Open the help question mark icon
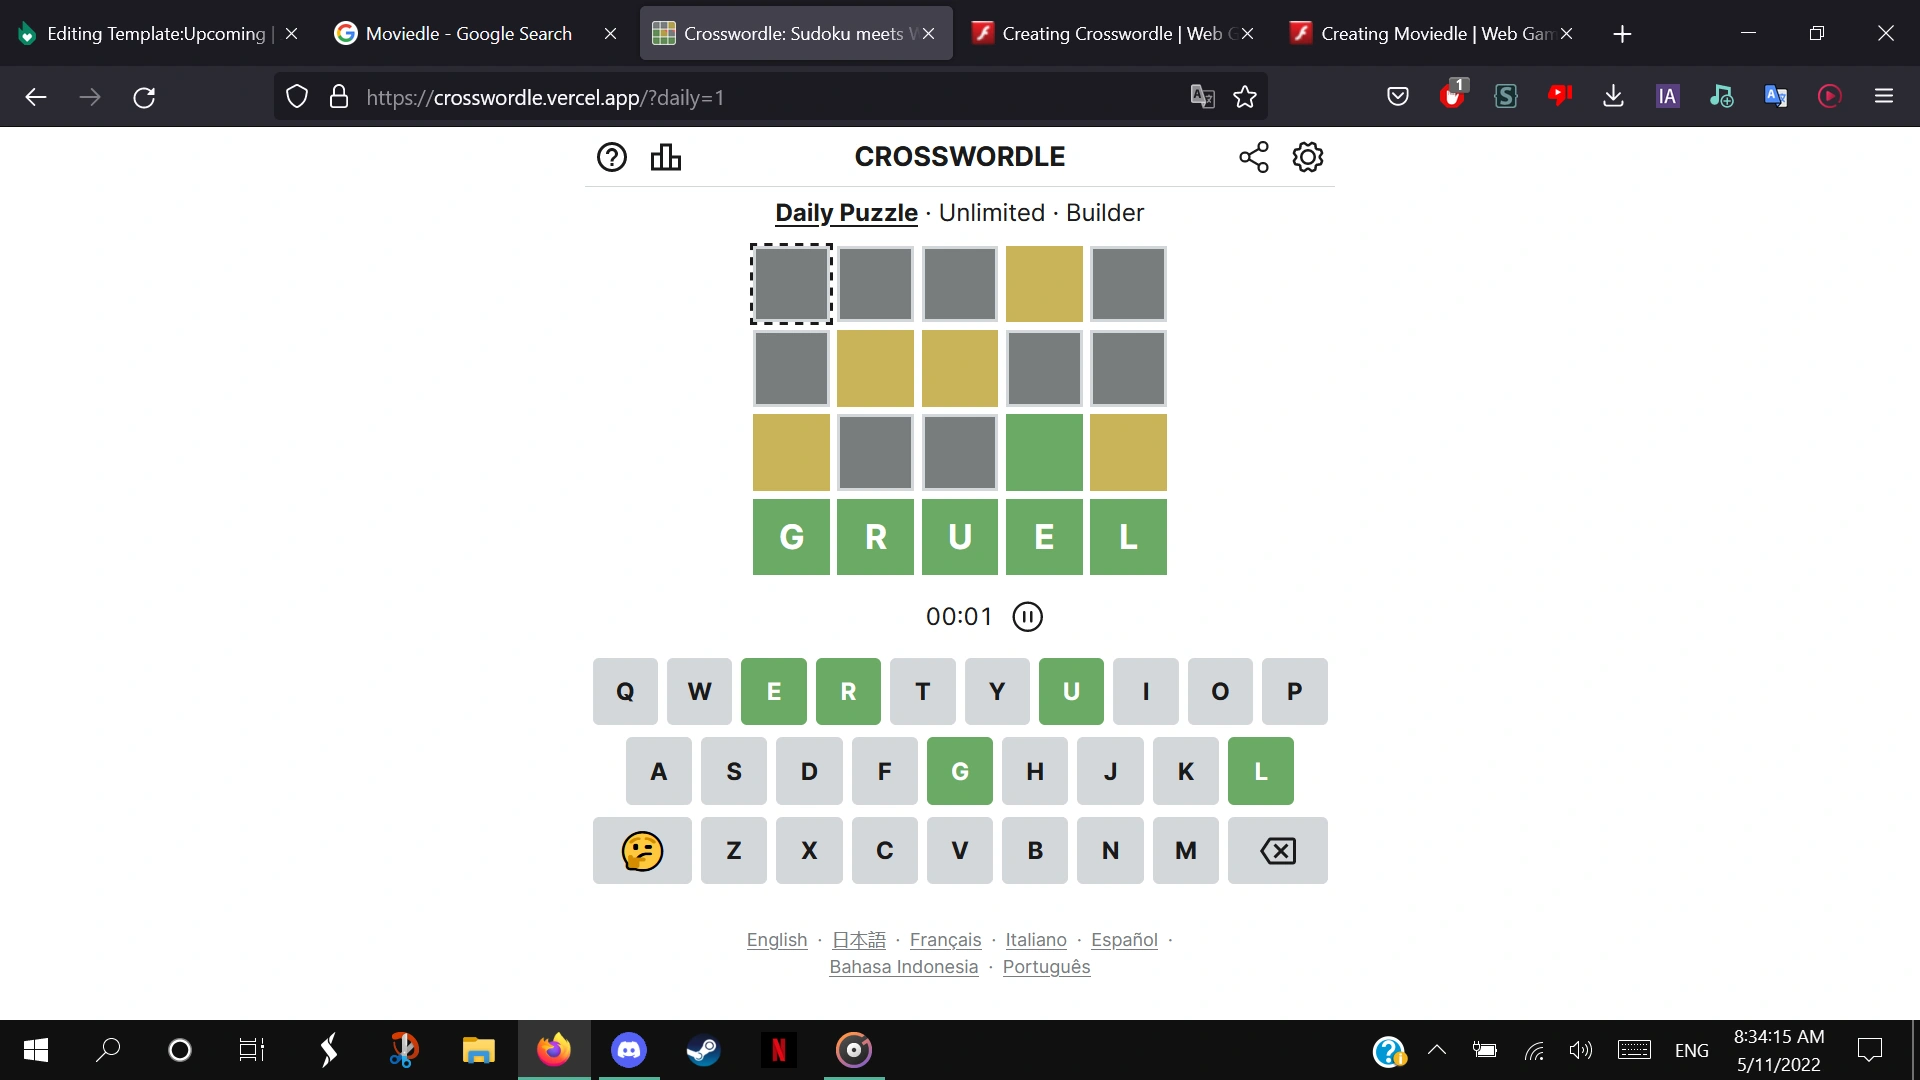 click(611, 157)
